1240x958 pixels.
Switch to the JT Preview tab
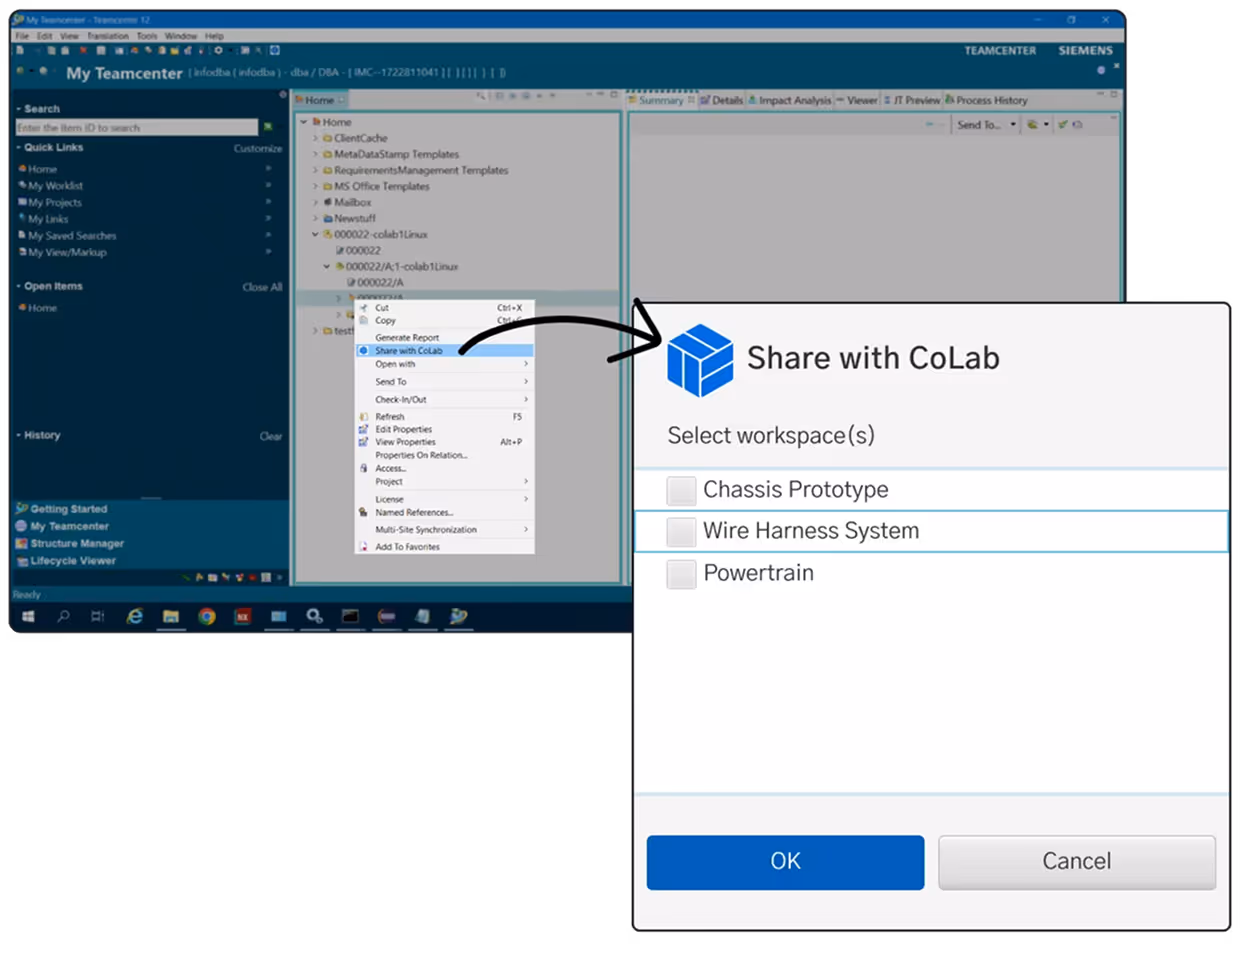pyautogui.click(x=912, y=100)
